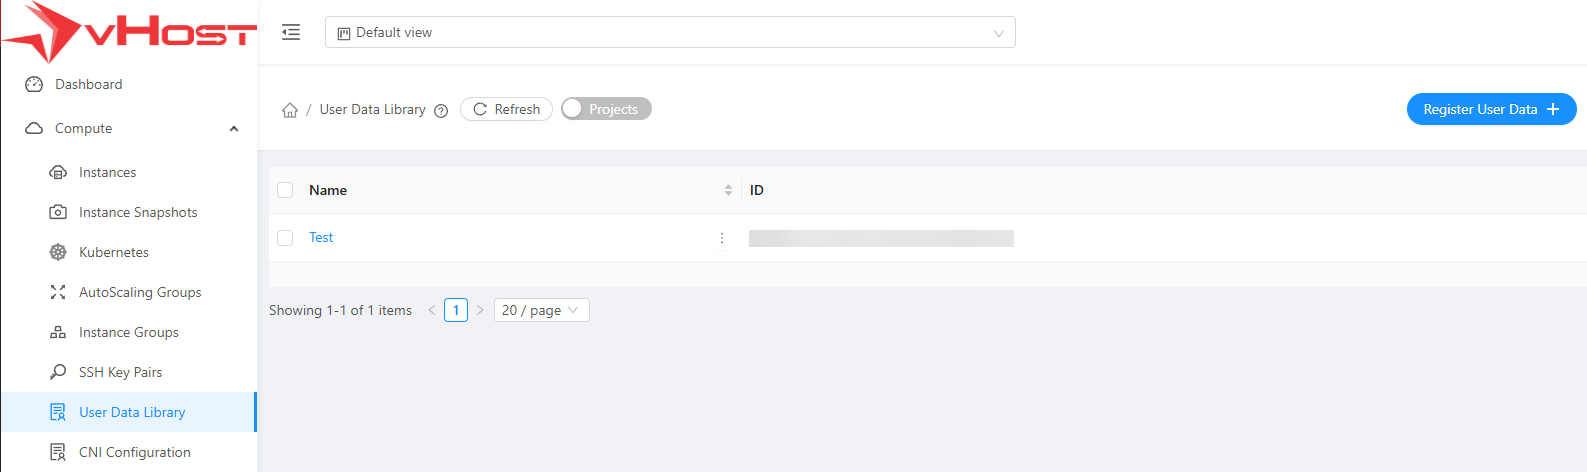Click the User Data Library help icon
Viewport: 1587px width, 472px height.
441,111
